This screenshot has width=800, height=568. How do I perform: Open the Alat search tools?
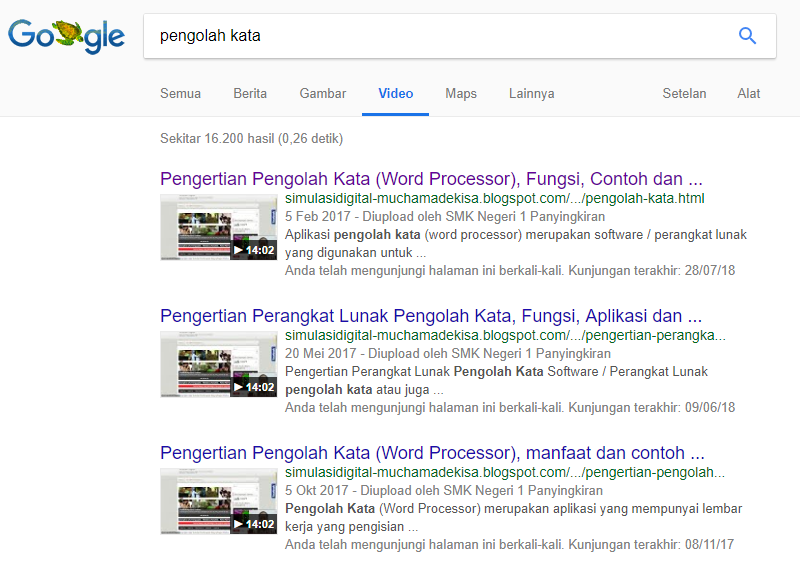[x=748, y=93]
